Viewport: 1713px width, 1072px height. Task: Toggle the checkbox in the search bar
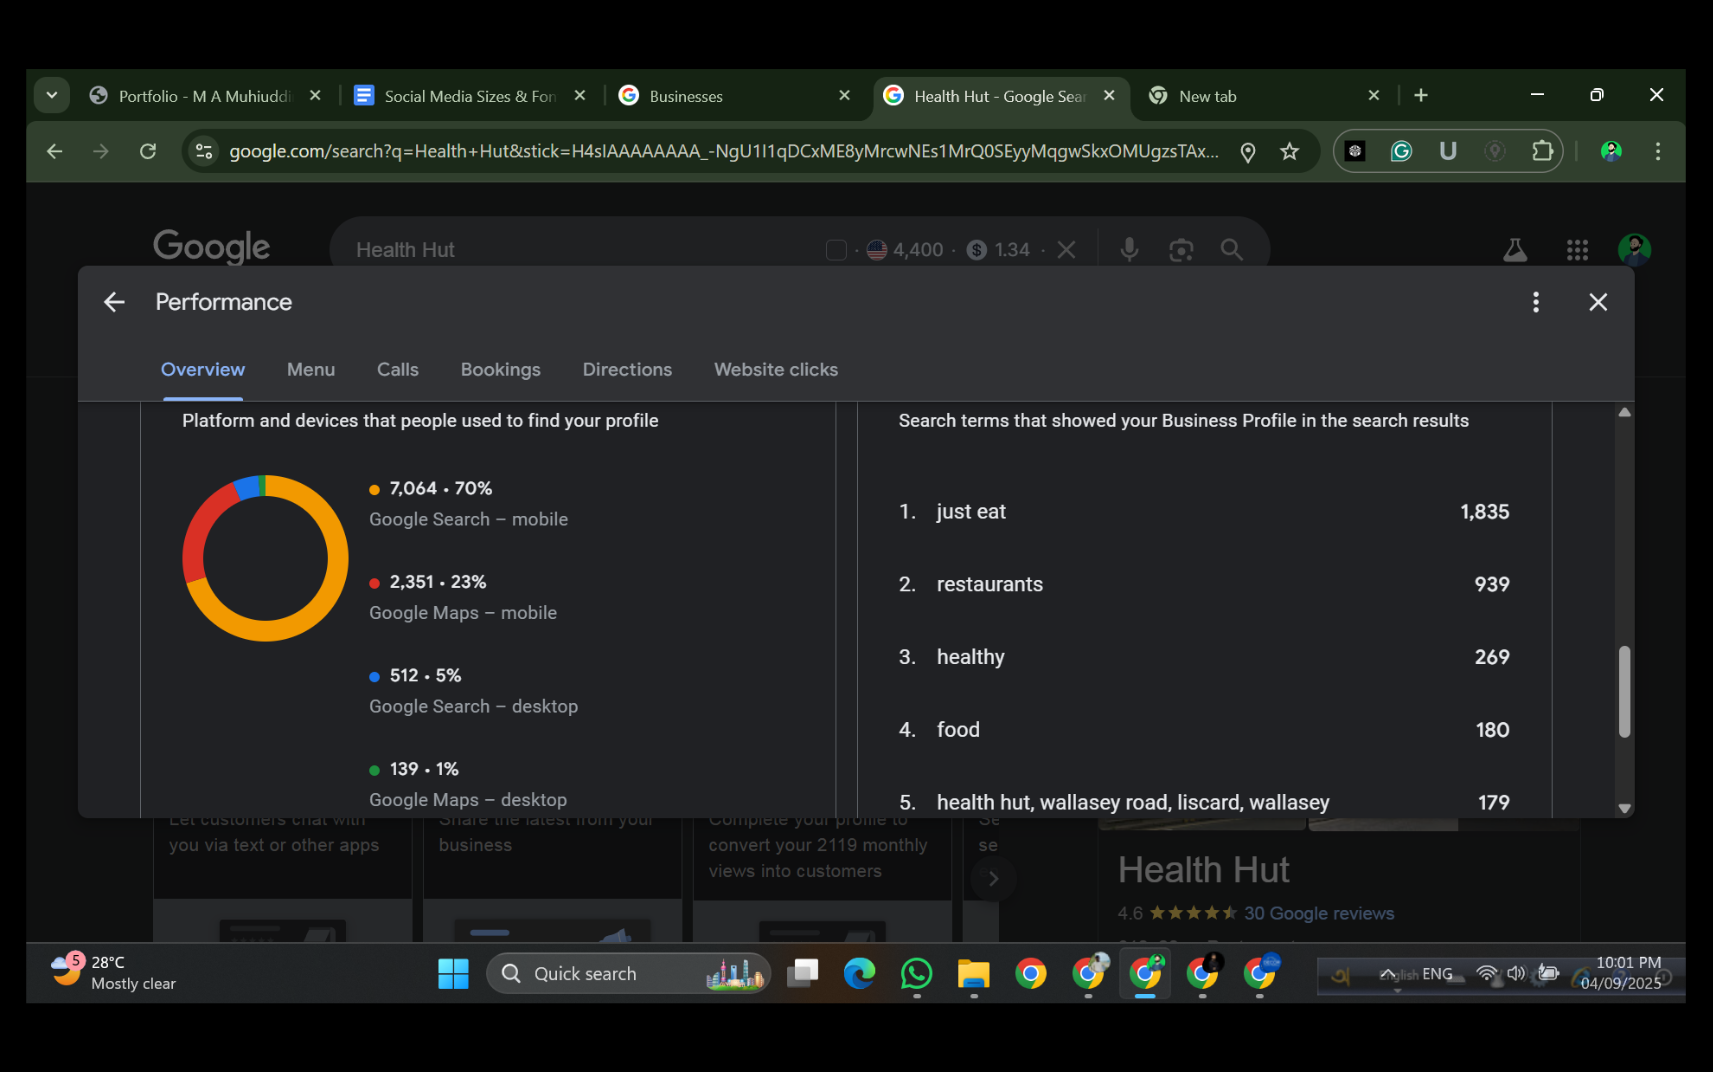pos(836,250)
